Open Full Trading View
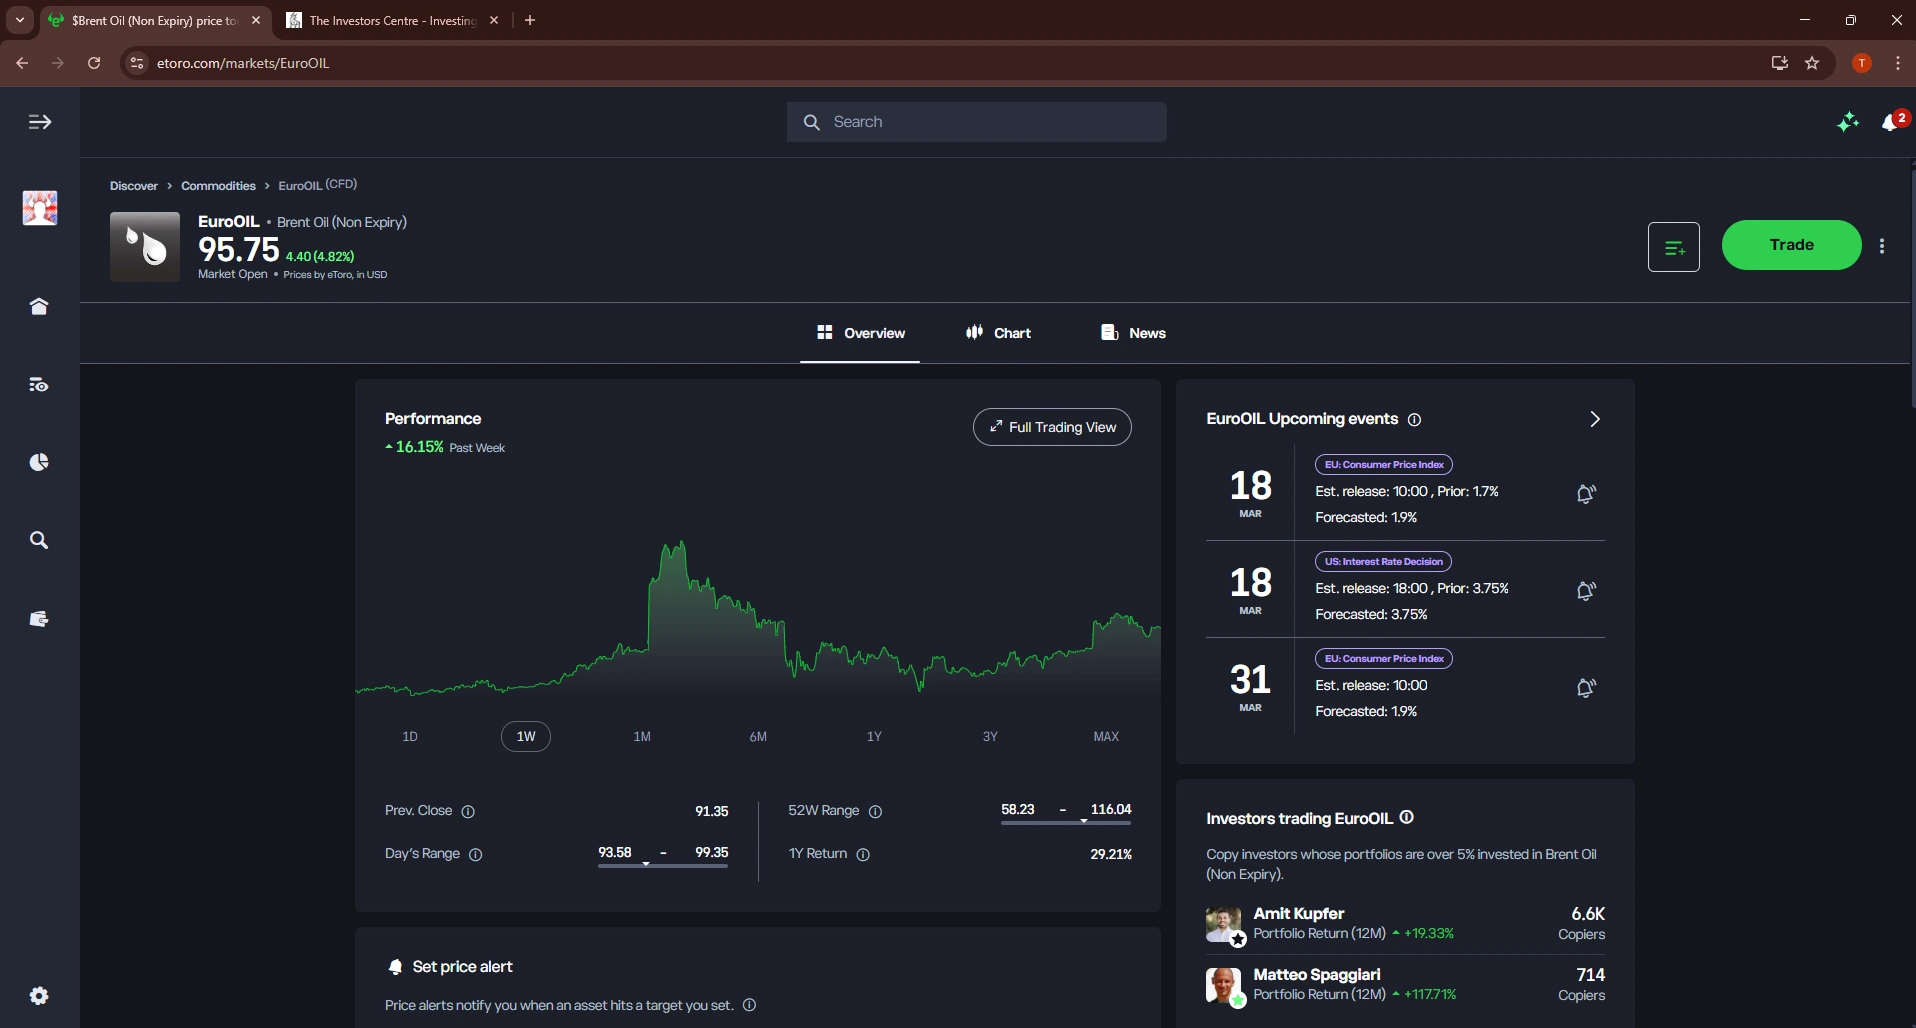Viewport: 1916px width, 1028px height. coord(1052,427)
